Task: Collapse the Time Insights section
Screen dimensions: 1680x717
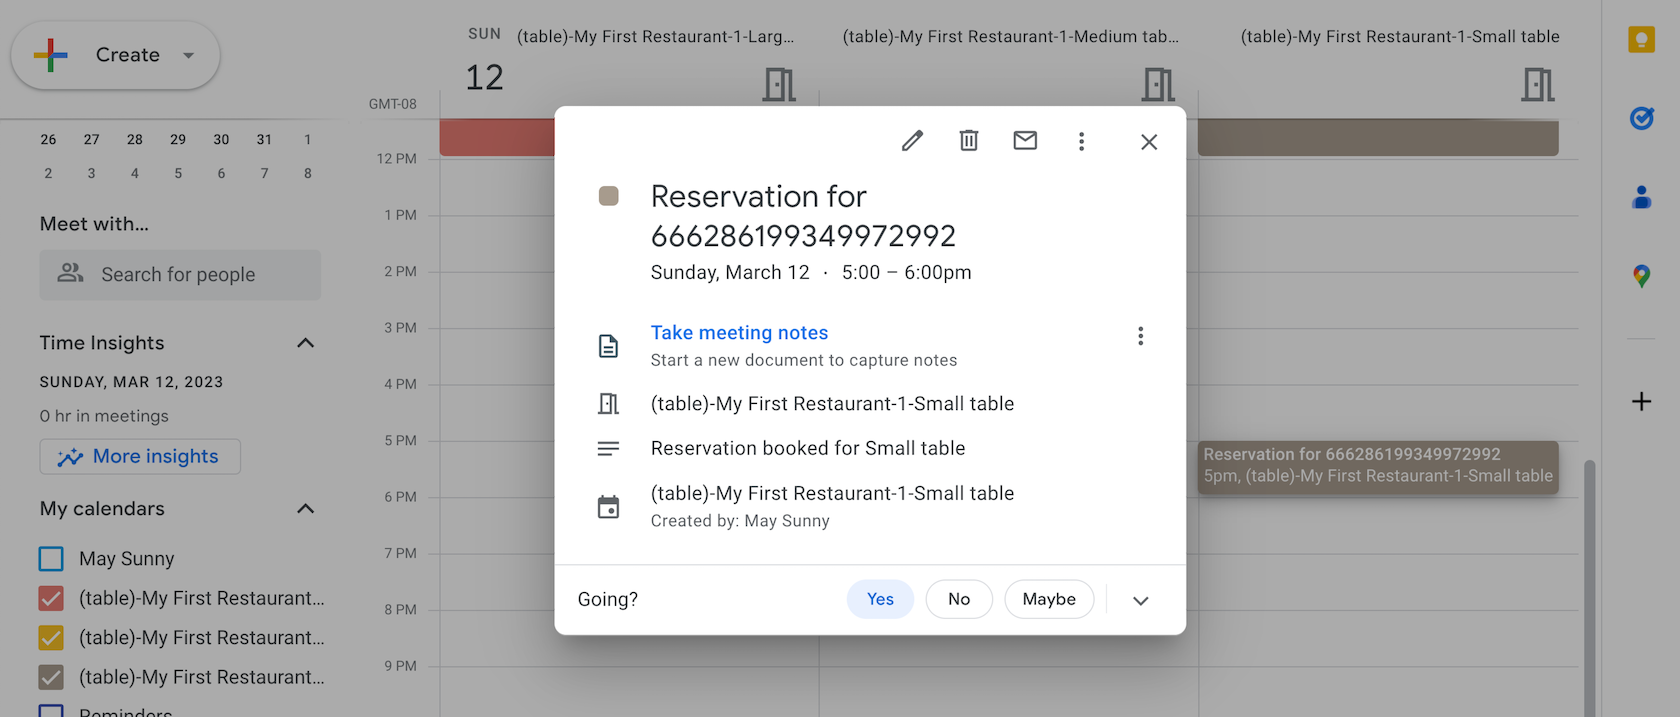Action: [x=306, y=343]
